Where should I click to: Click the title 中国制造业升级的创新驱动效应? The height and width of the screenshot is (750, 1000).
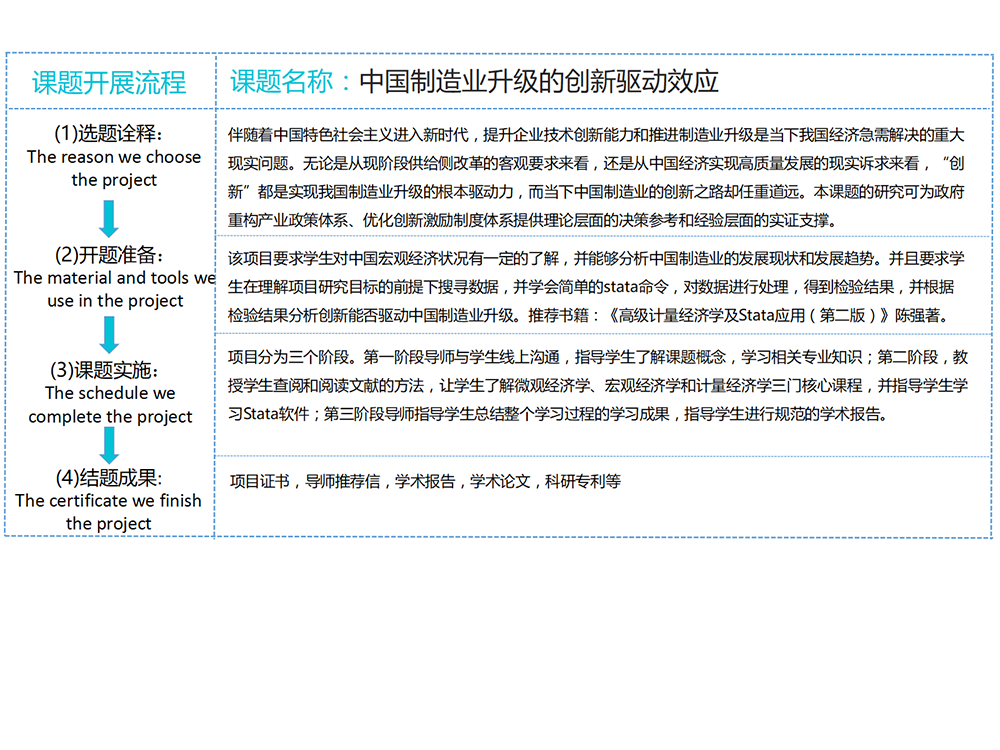(539, 82)
